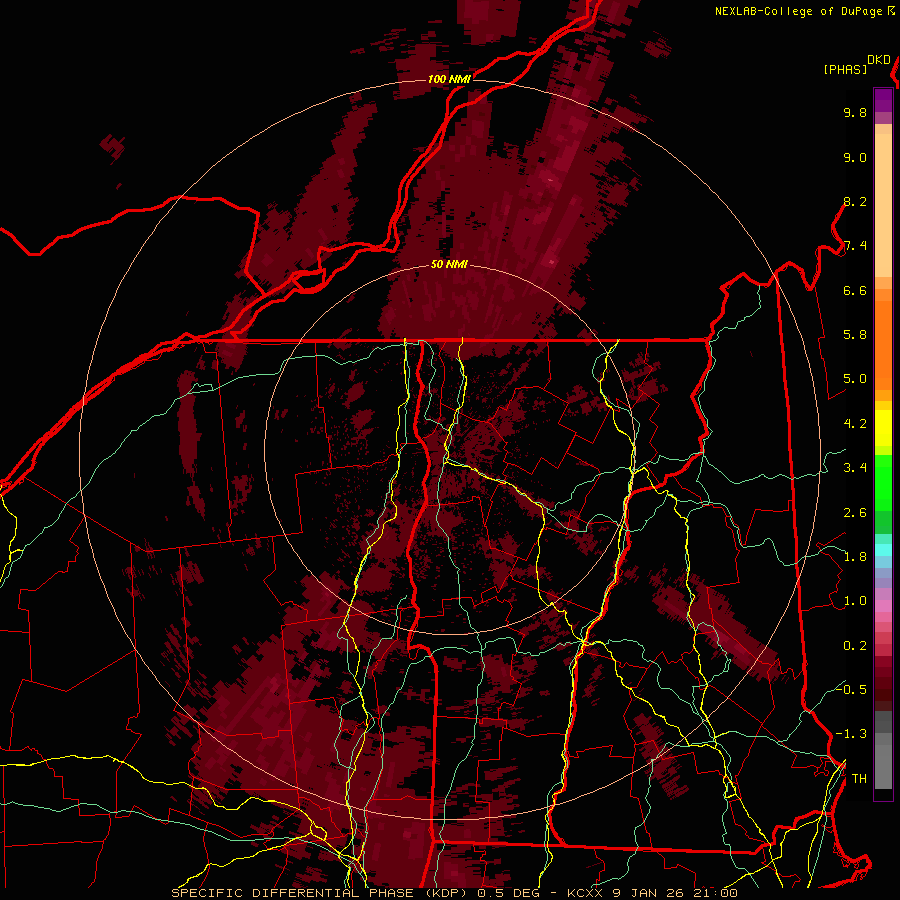Click the 0.2 legend value
Image resolution: width=900 pixels, height=900 pixels.
tap(855, 646)
